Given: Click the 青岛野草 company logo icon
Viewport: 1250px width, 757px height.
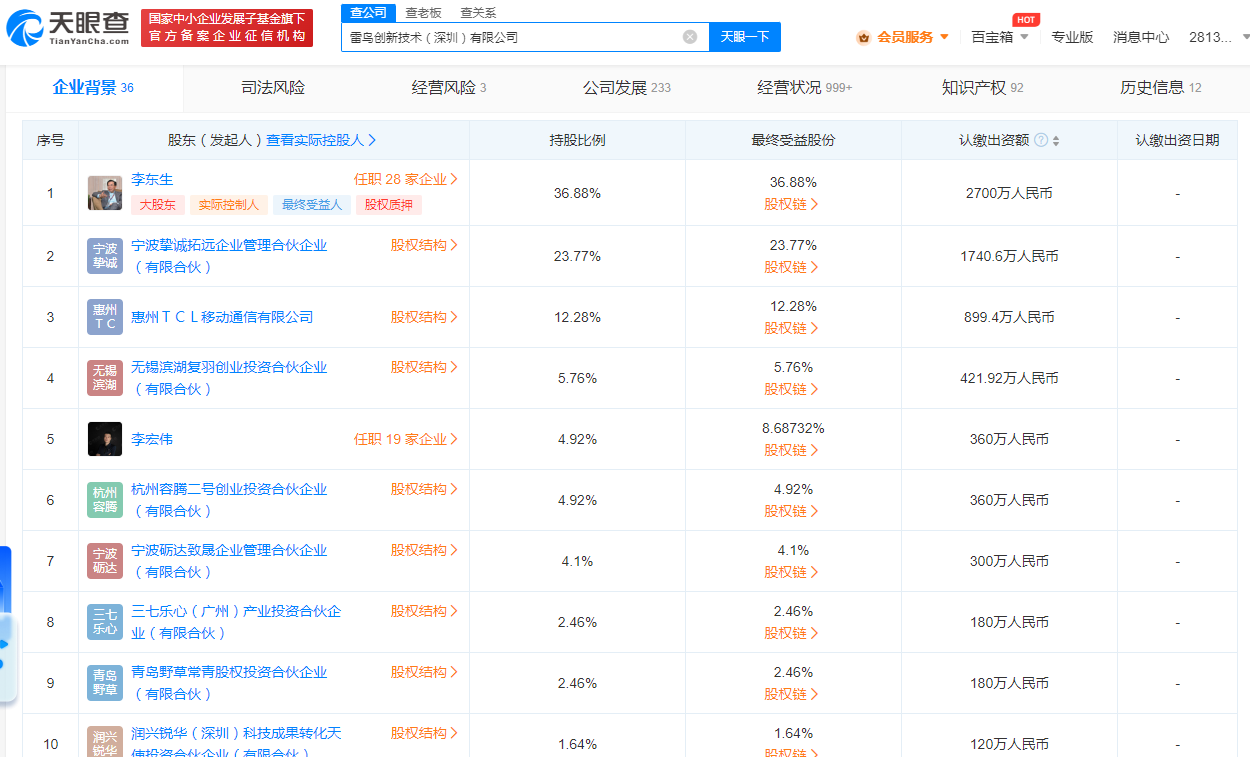Looking at the screenshot, I should point(105,683).
